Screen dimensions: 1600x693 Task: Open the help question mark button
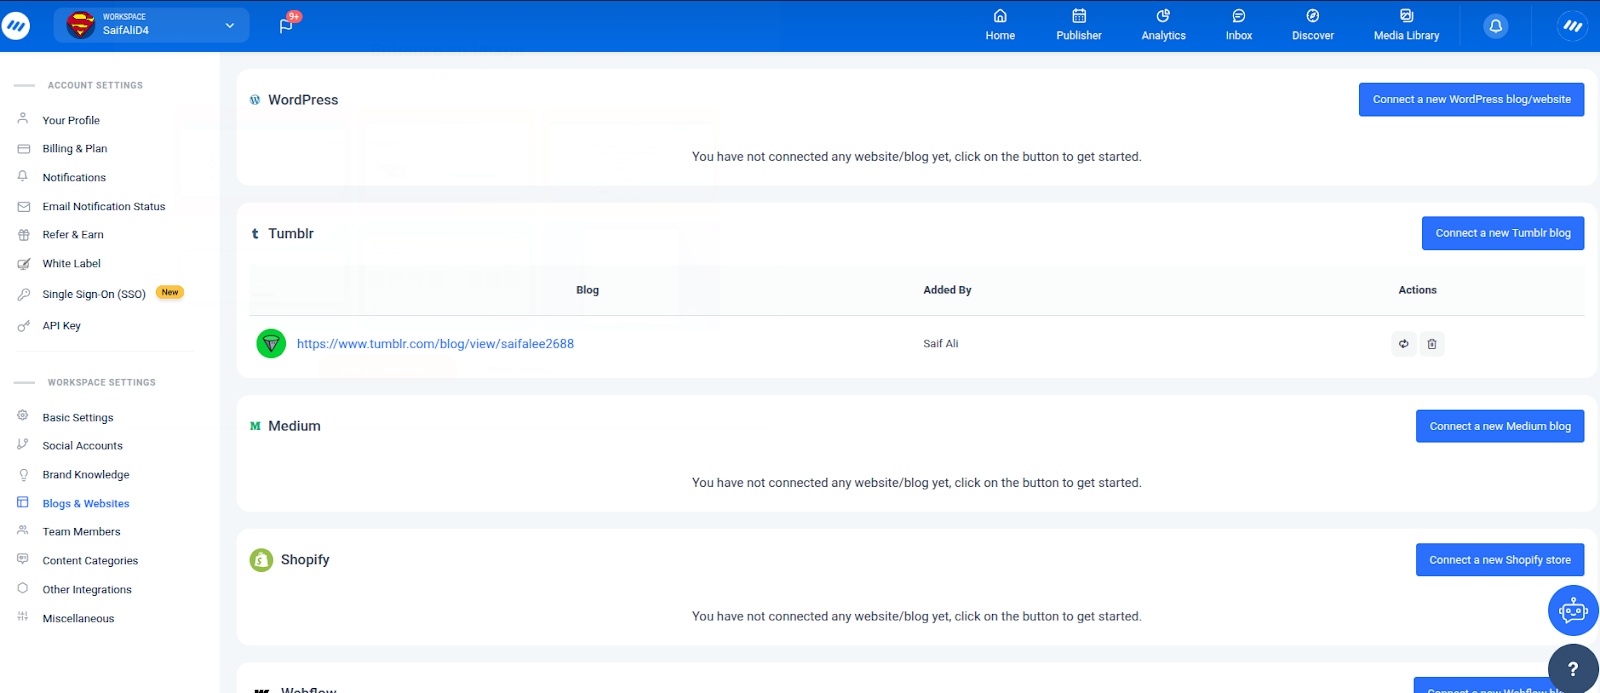tap(1573, 669)
